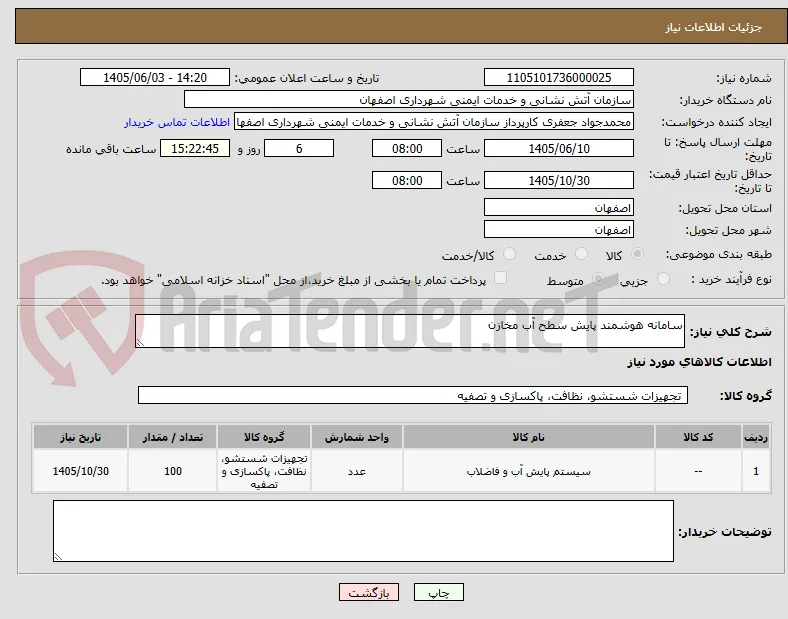
Task: Click the product code cell showing --
Action: click(698, 471)
